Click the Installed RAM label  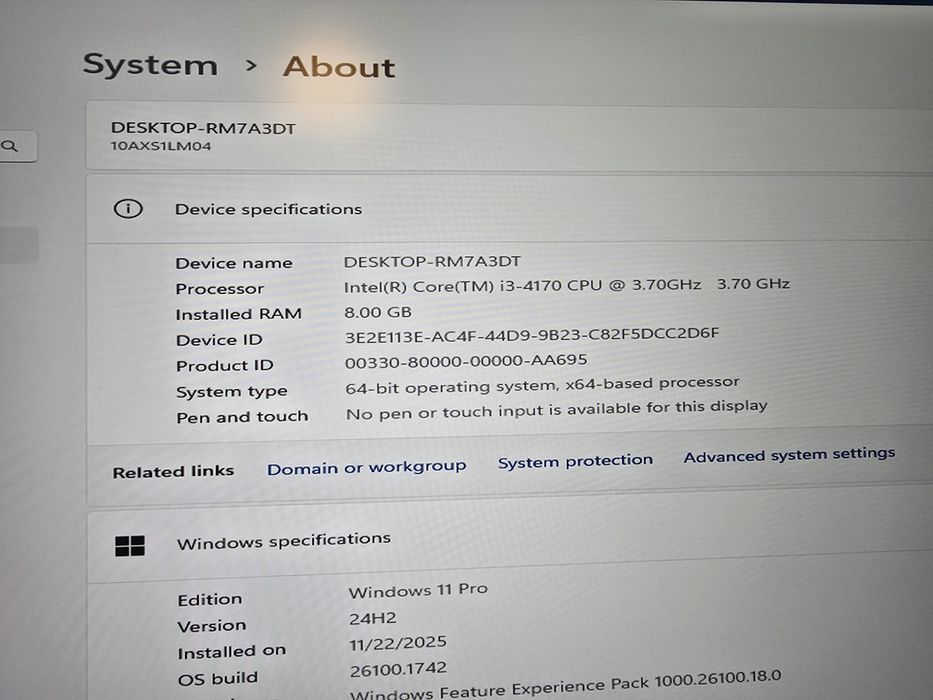click(239, 314)
